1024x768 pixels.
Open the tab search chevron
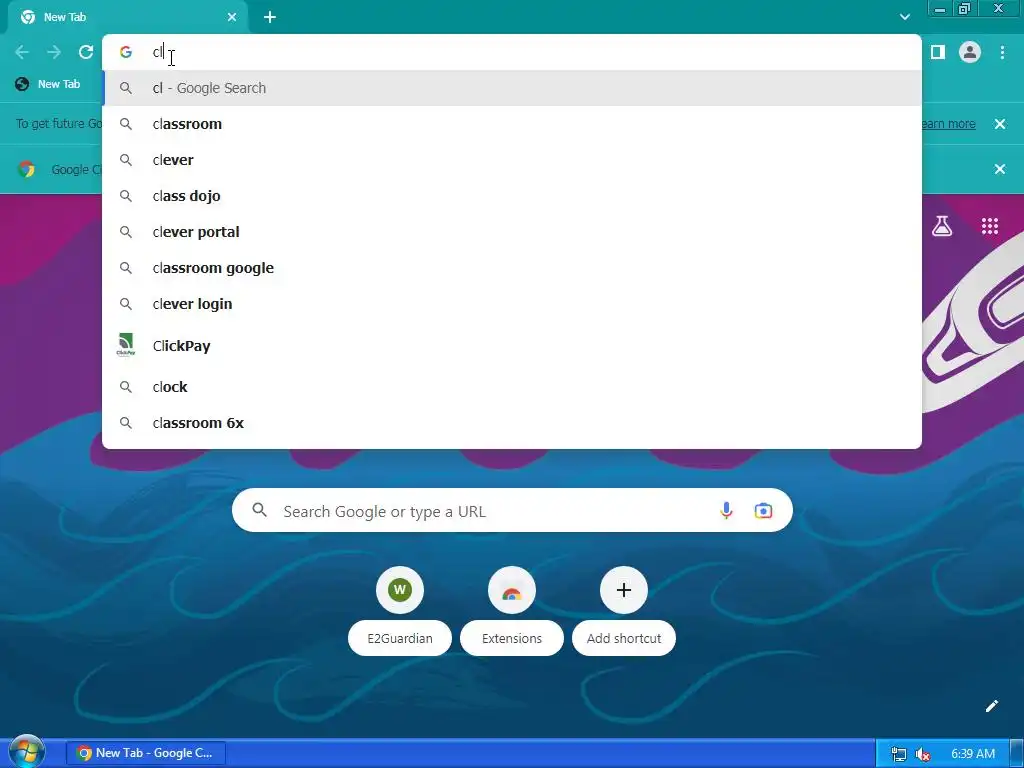point(904,17)
